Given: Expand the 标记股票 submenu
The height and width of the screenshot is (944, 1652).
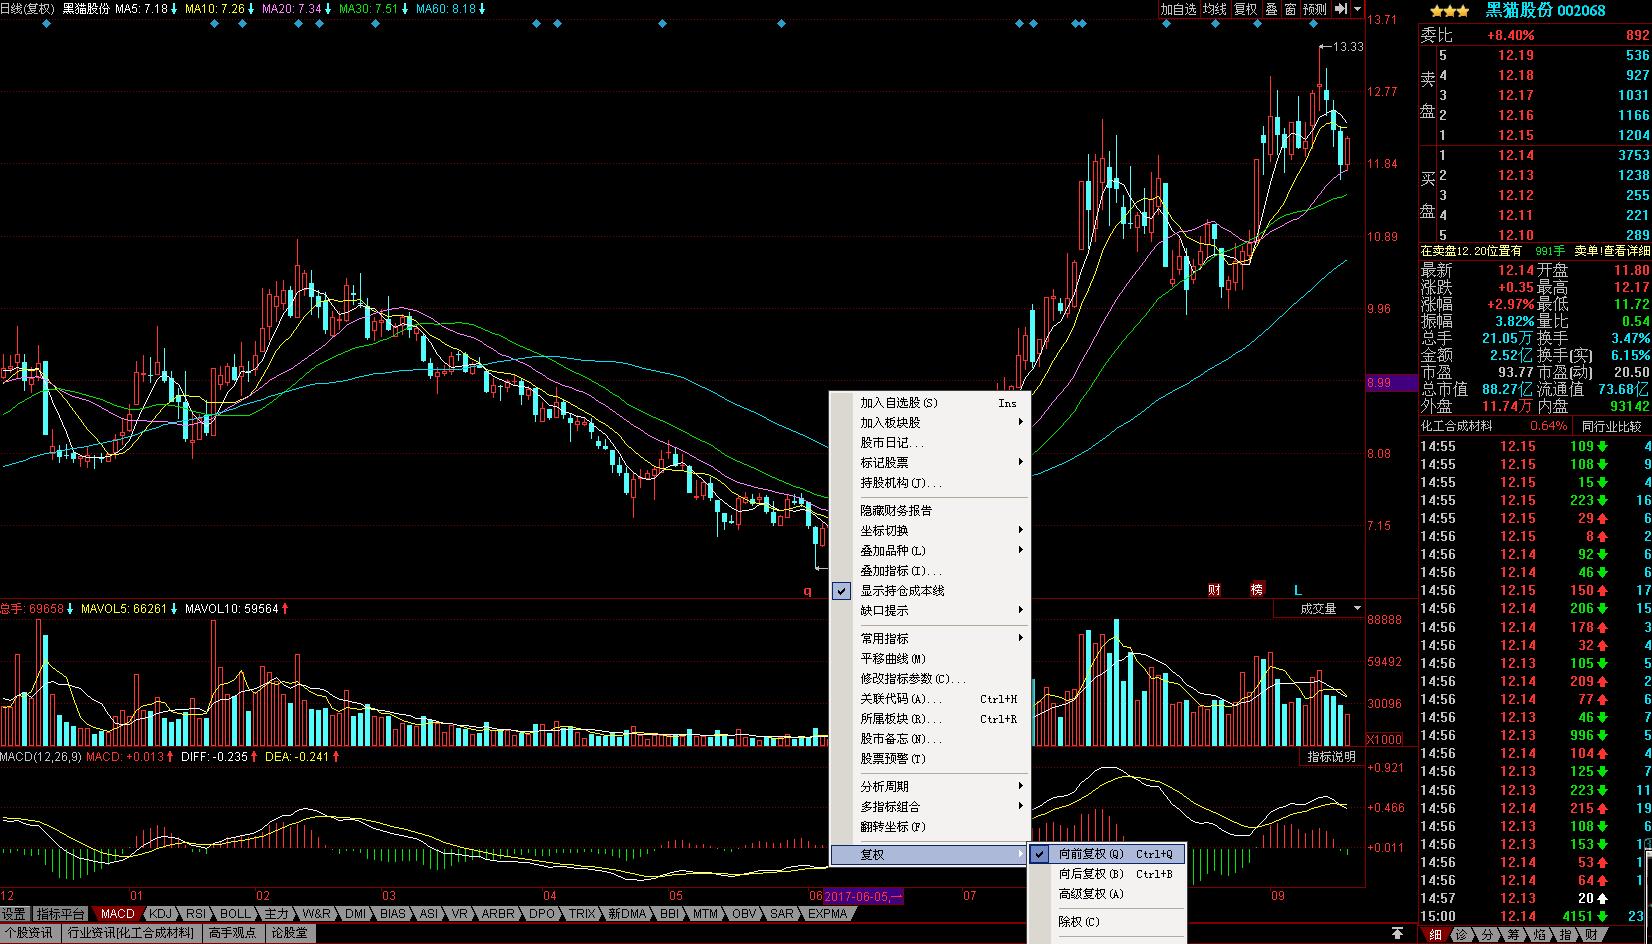Looking at the screenshot, I should pyautogui.click(x=929, y=463).
